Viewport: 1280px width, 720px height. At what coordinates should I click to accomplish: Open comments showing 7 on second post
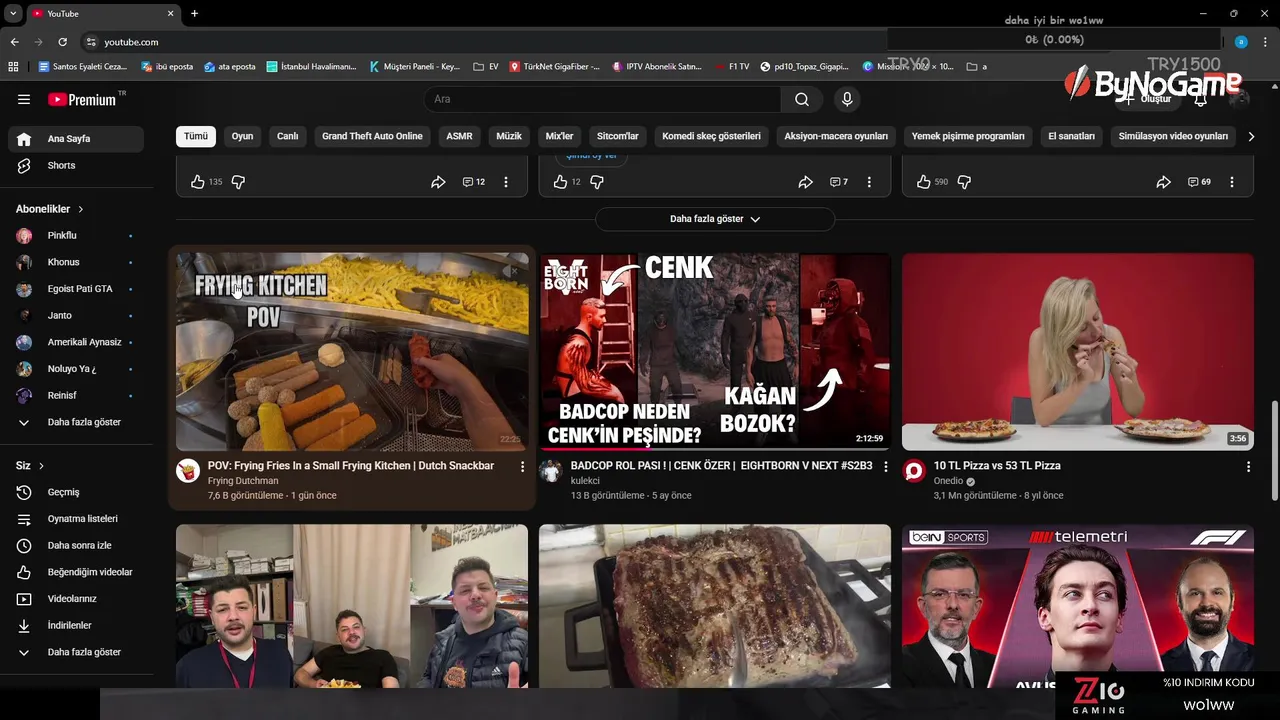pyautogui.click(x=839, y=182)
